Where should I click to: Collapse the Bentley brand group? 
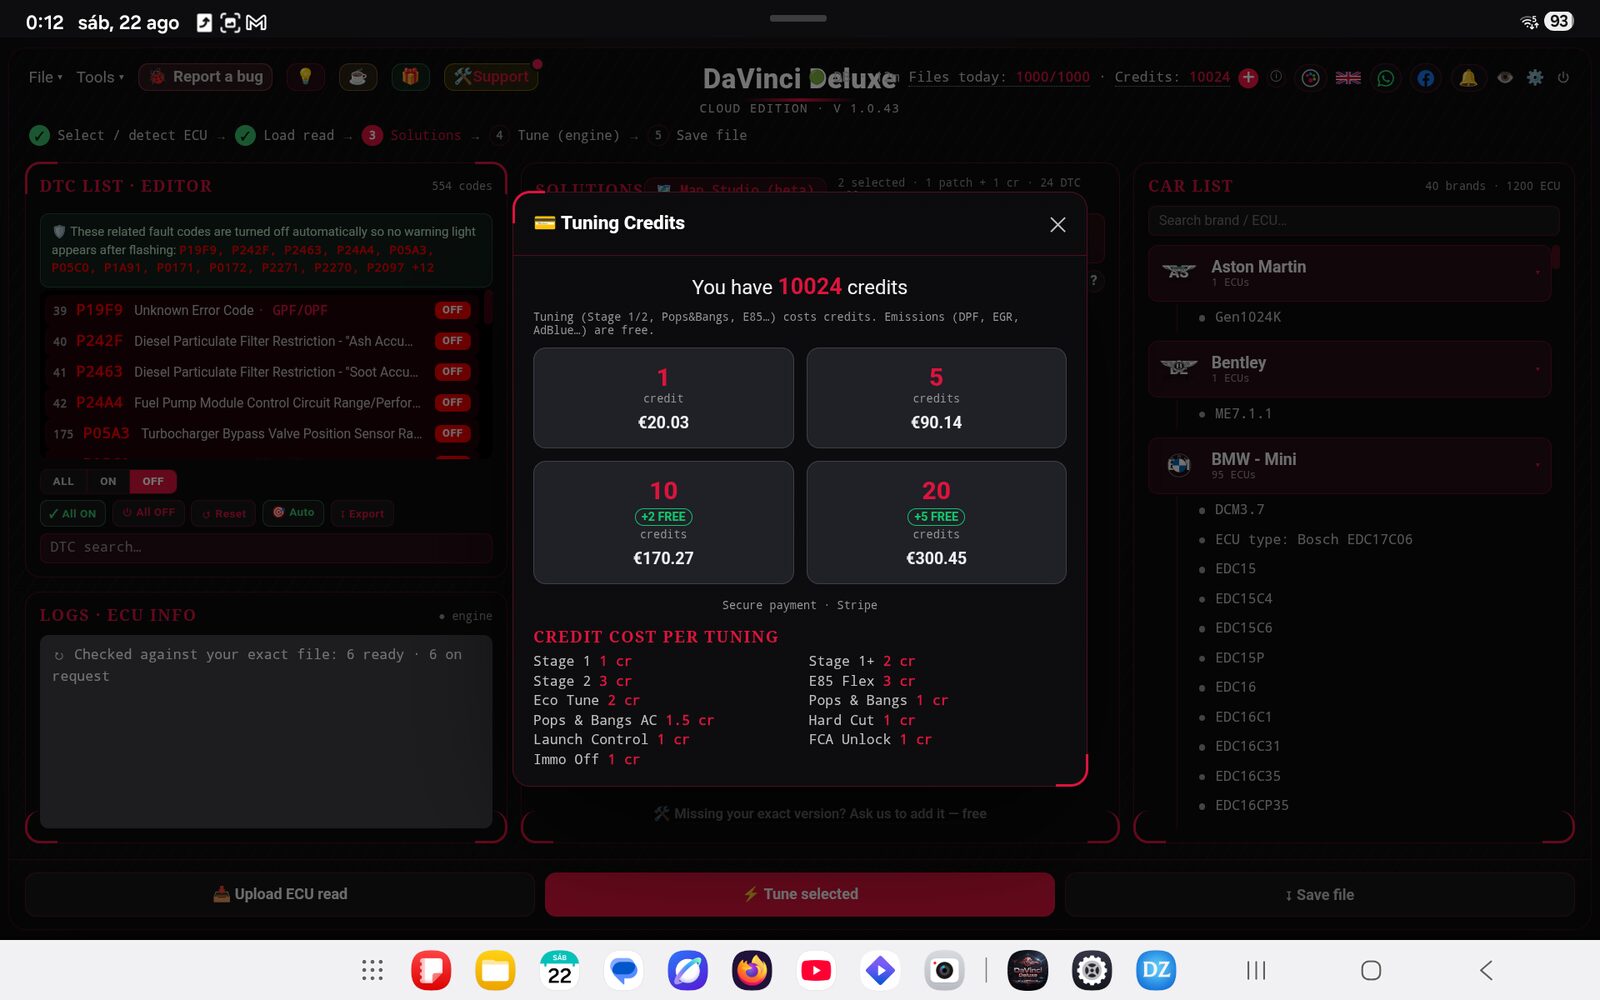1349,369
